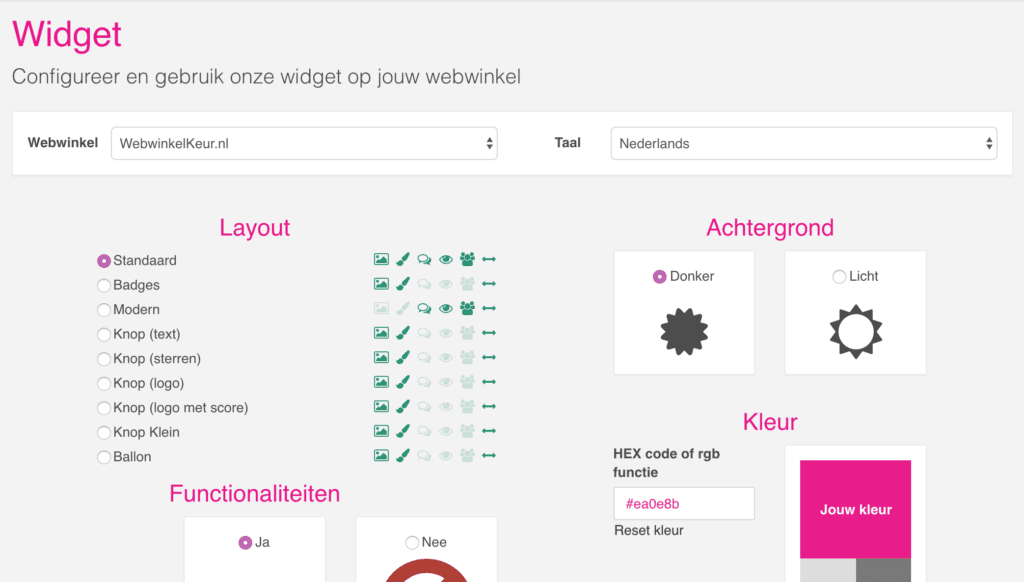
Task: Click the comments icon in the Modern row
Action: coord(424,309)
